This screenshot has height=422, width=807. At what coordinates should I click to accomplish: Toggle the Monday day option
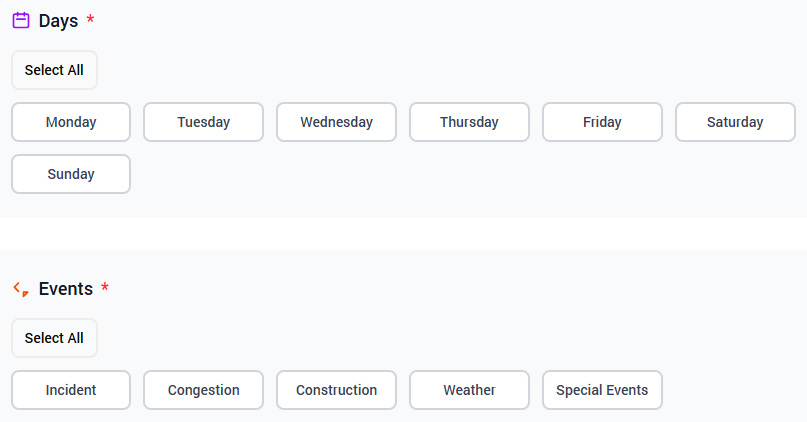coord(71,122)
